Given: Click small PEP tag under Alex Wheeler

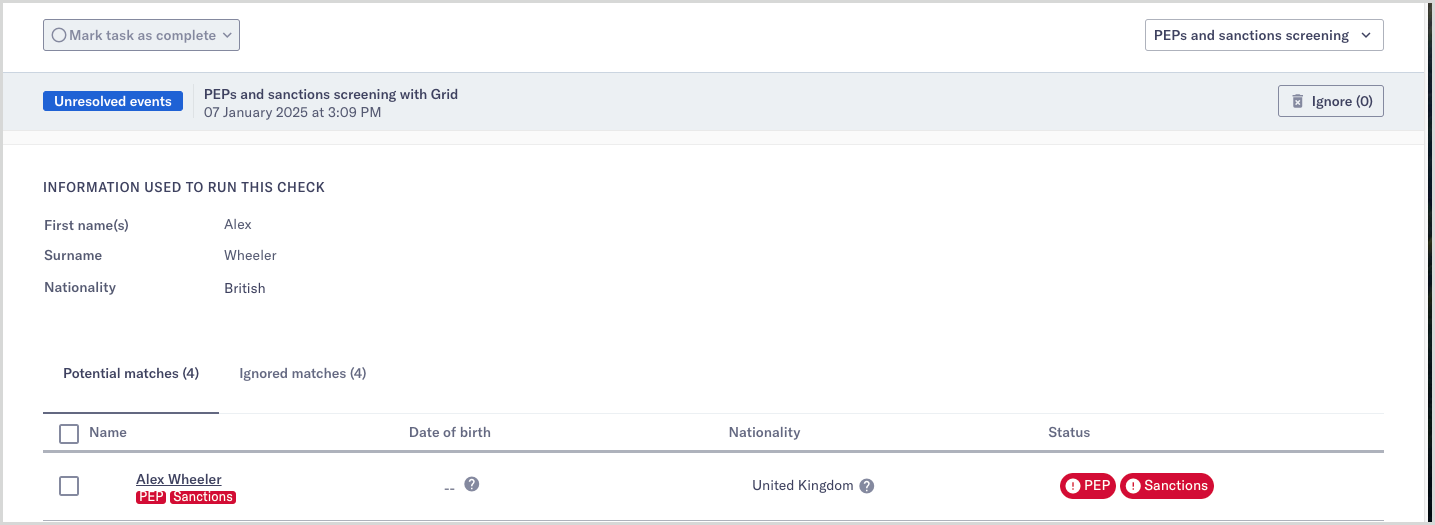Looking at the screenshot, I should 151,497.
